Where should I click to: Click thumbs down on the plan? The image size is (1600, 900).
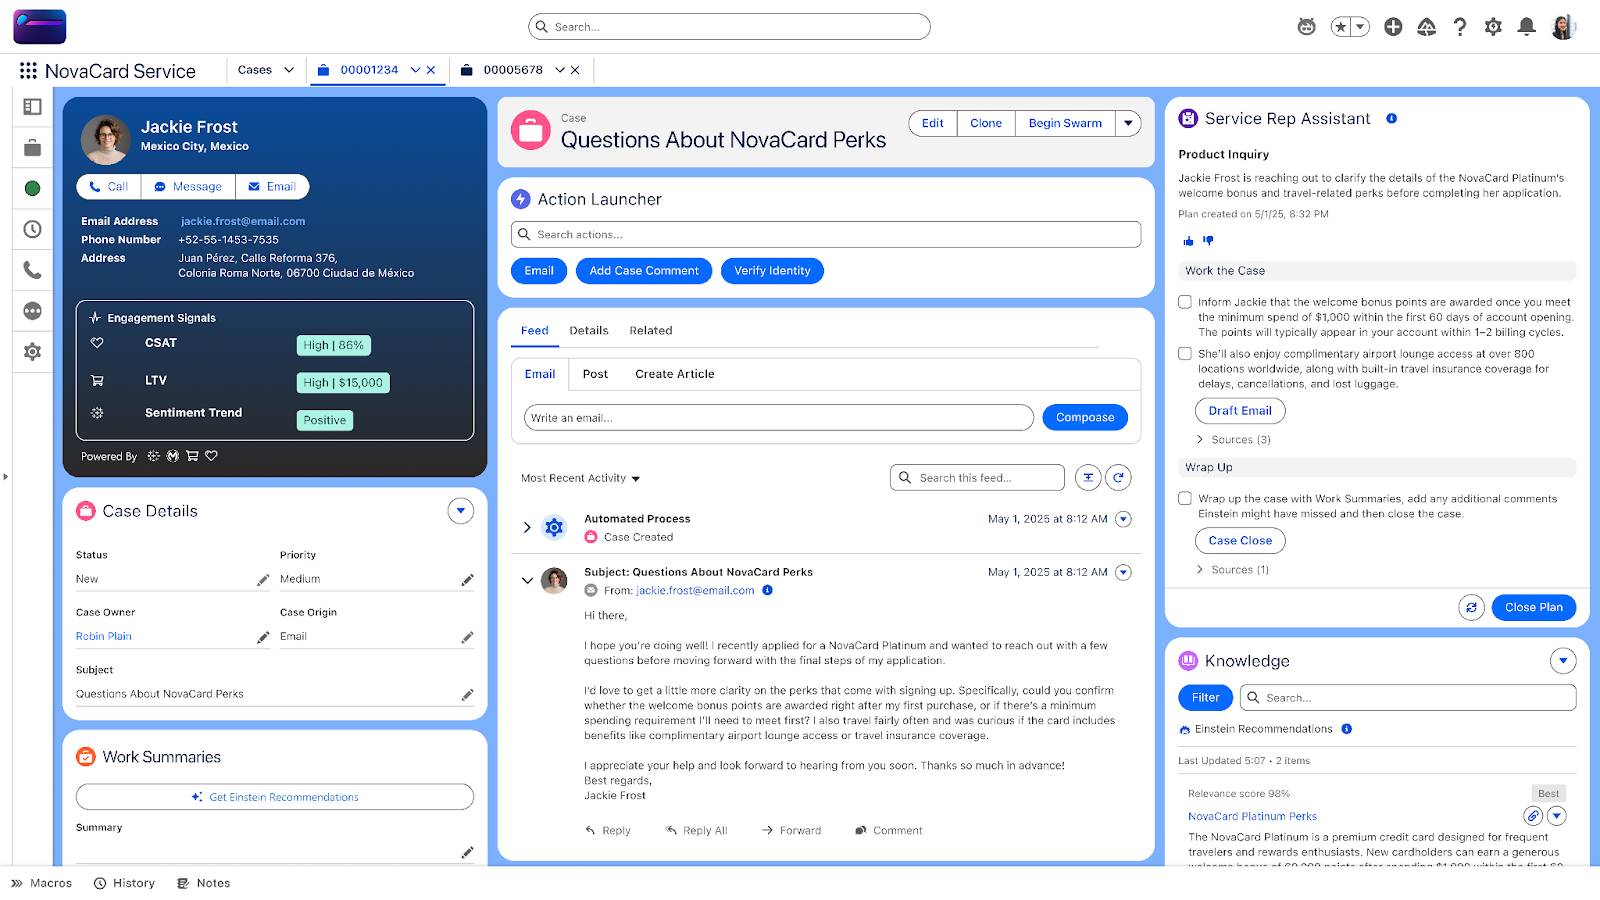1208,241
